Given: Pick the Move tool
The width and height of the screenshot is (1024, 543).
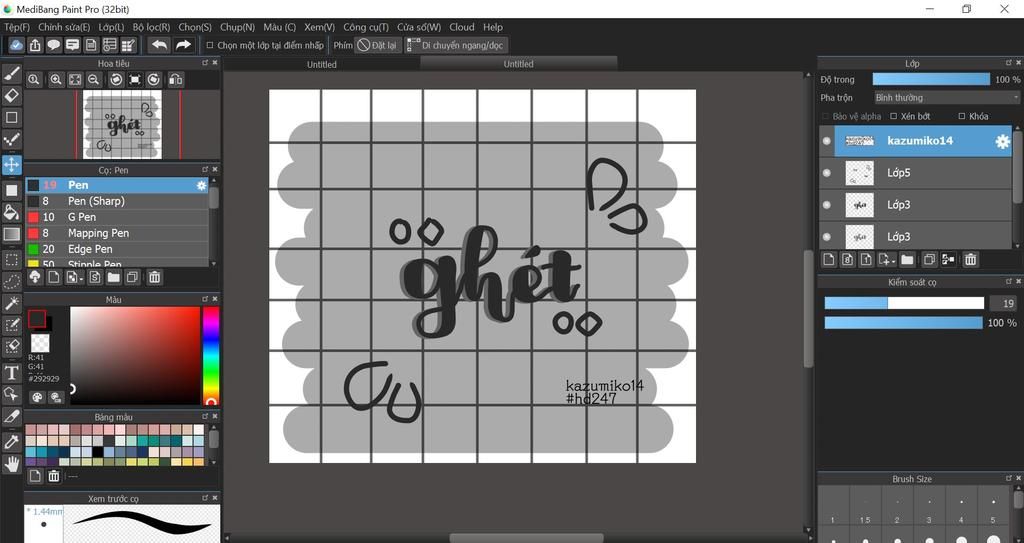Looking at the screenshot, I should [12, 164].
